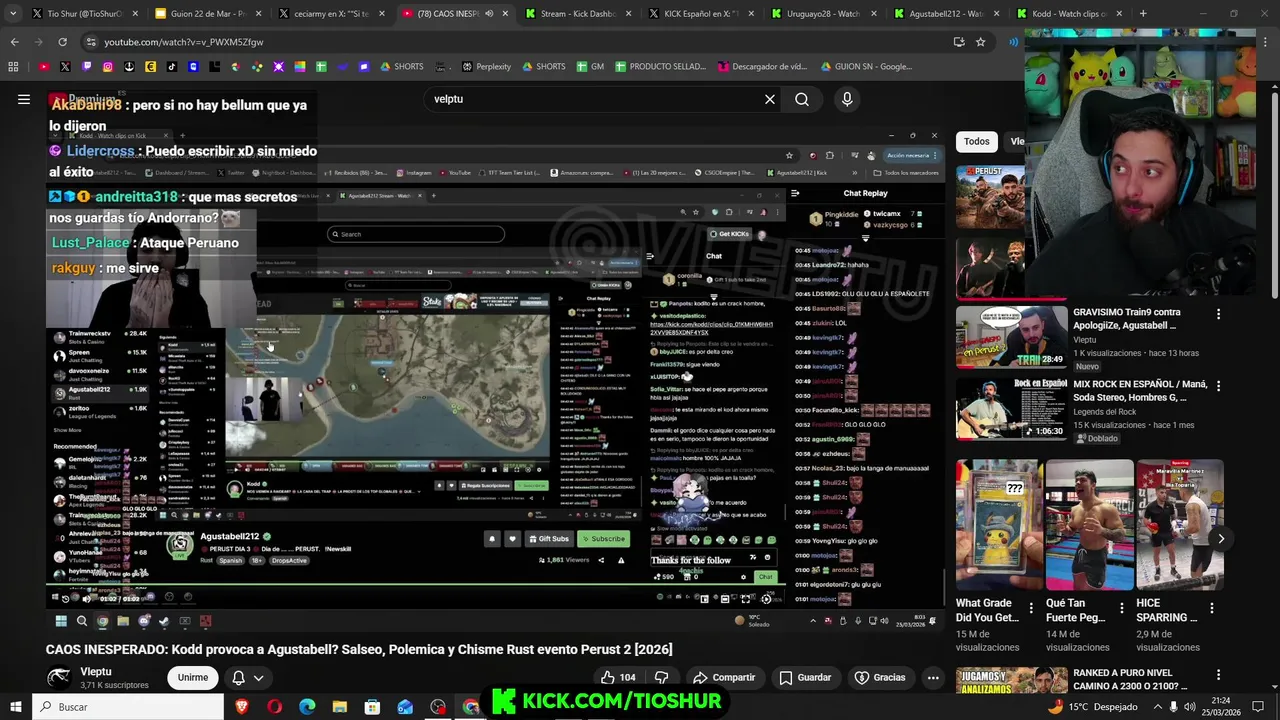Open the more actions ellipsis menu

933,677
